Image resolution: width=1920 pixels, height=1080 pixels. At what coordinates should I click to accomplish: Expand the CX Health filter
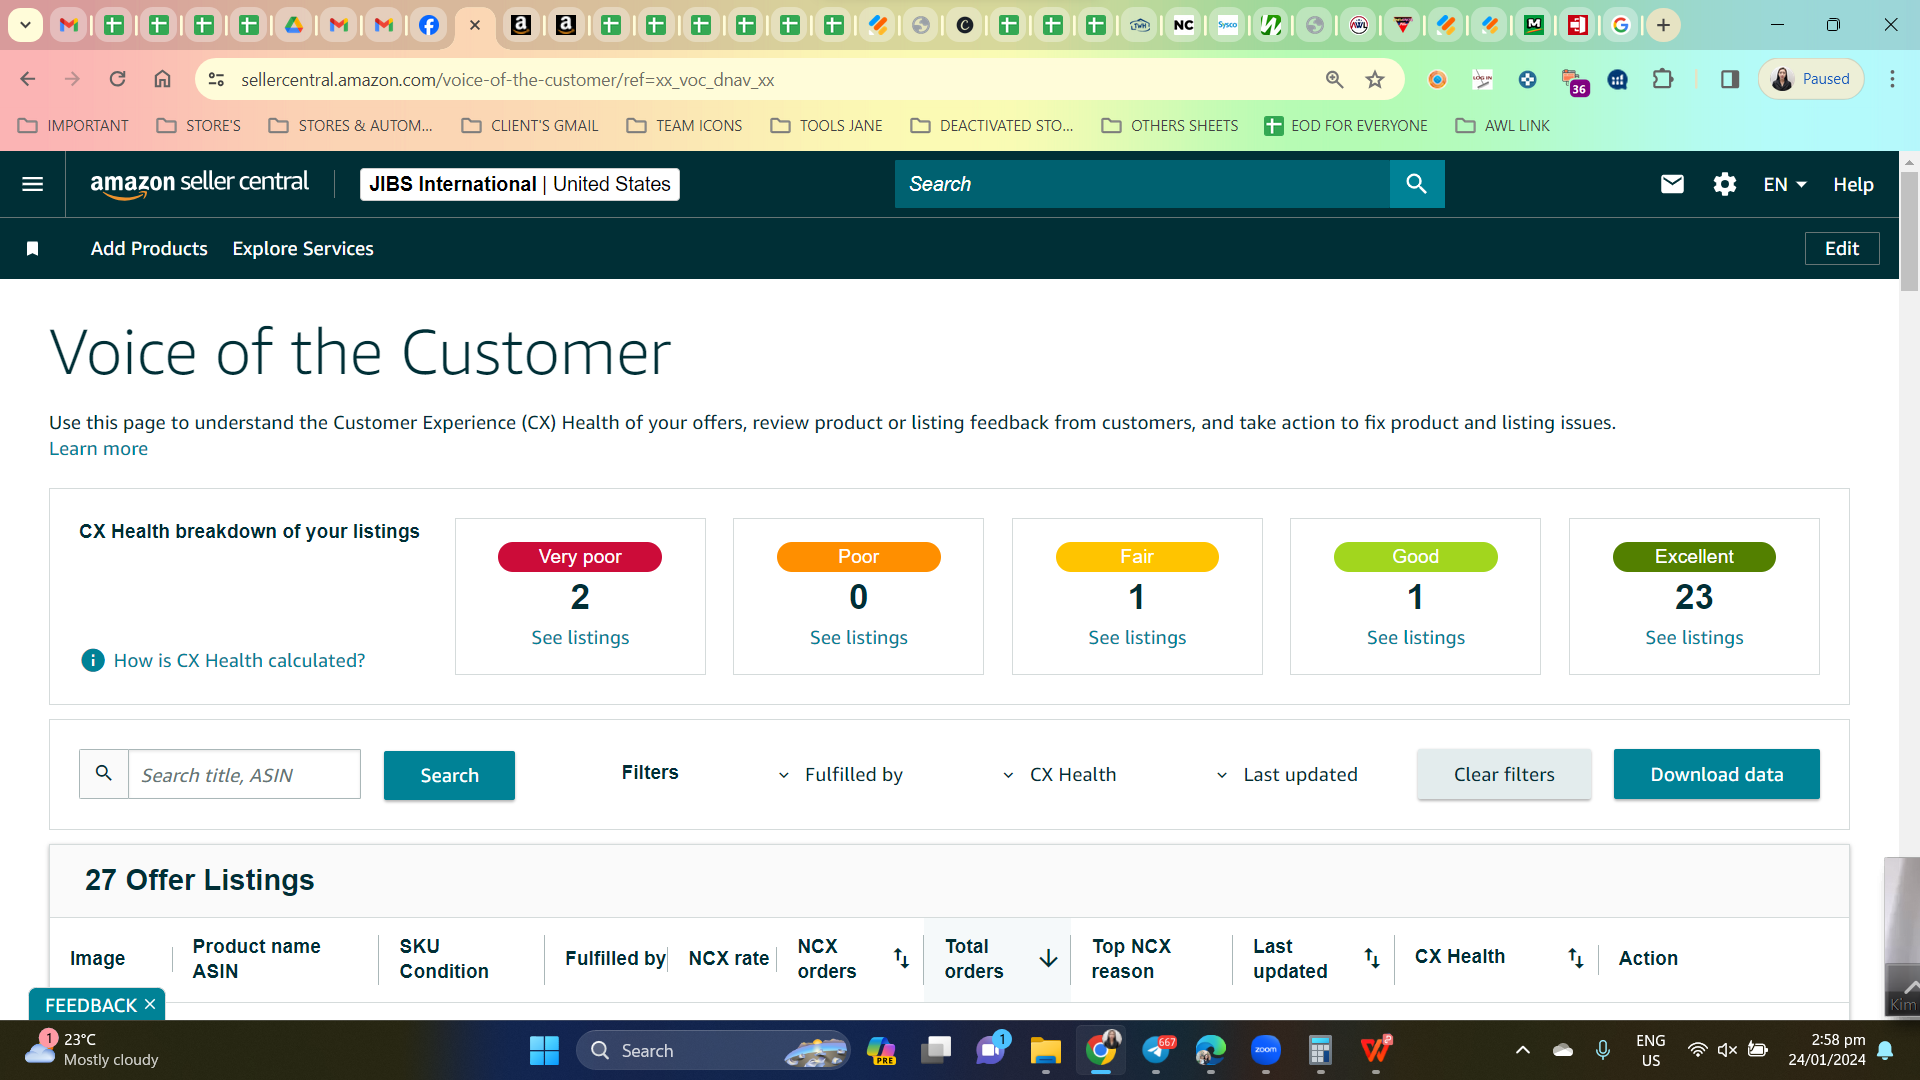[x=1060, y=775]
